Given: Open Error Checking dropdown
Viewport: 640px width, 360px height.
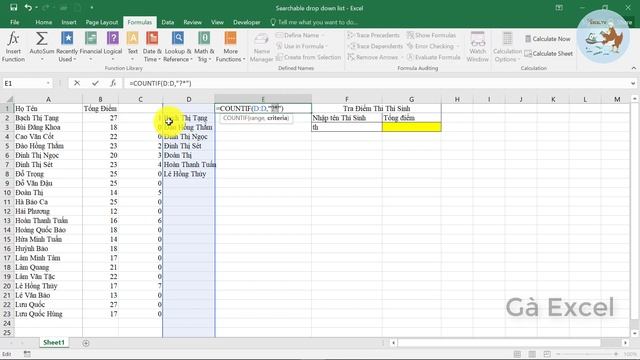Looking at the screenshot, I should [x=432, y=46].
